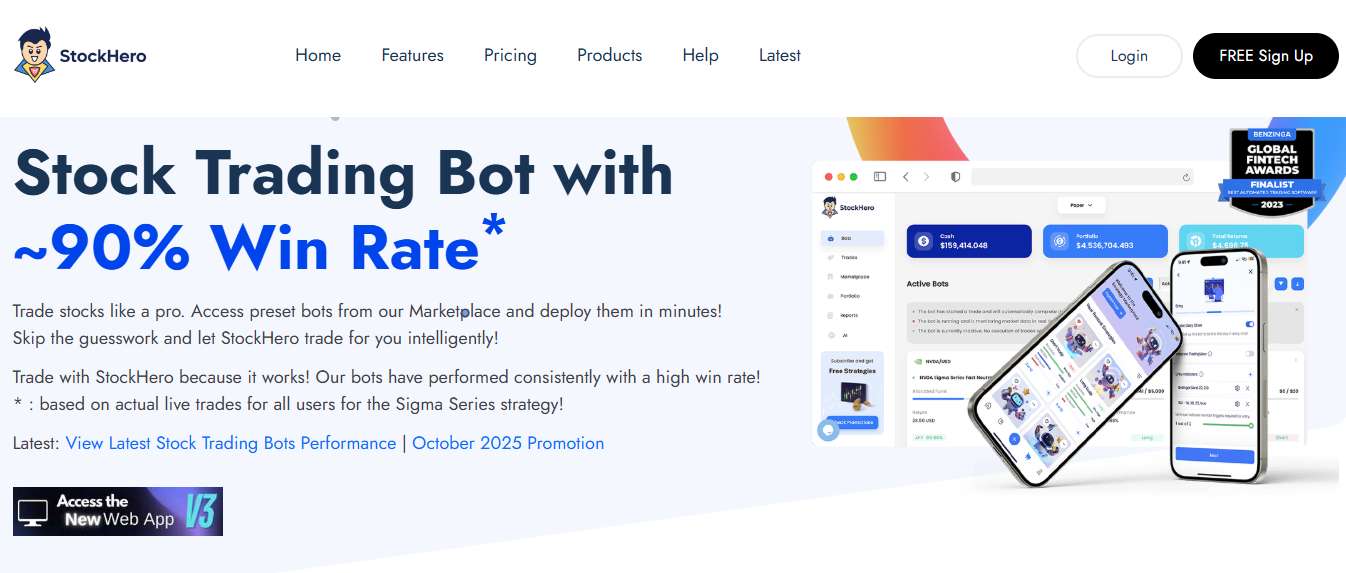Click the '~90% Win Rate' headline text

pos(246,246)
